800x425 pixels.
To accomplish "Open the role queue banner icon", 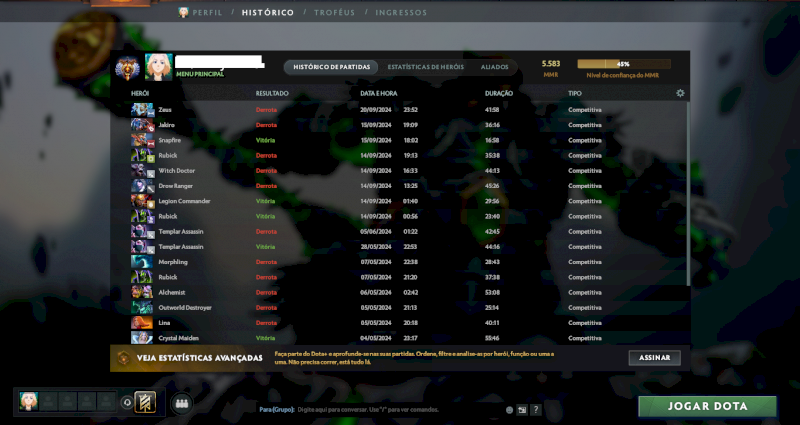I will 145,402.
